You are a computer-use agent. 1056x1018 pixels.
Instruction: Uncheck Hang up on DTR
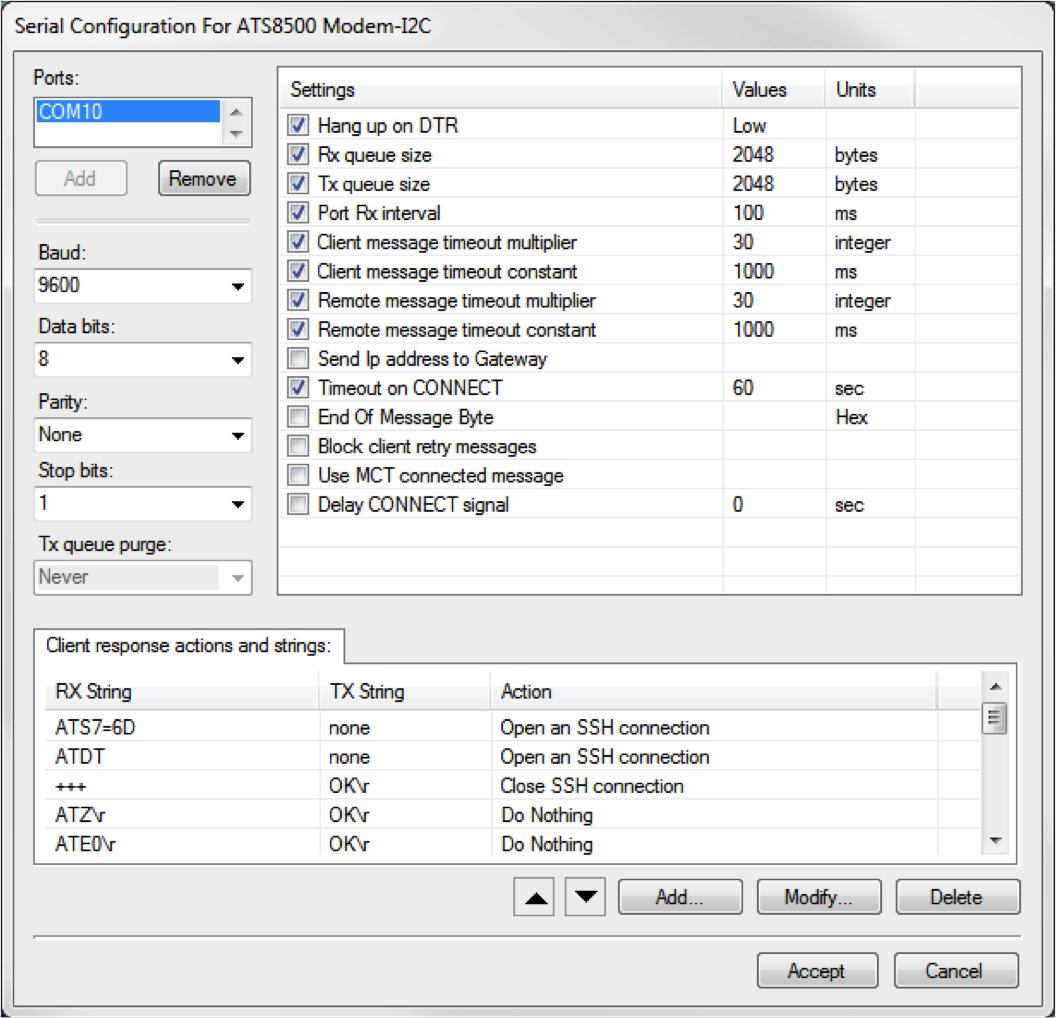pos(298,126)
